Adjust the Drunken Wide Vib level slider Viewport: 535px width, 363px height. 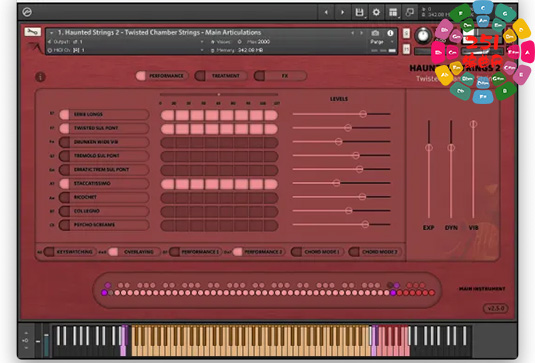[x=338, y=141]
